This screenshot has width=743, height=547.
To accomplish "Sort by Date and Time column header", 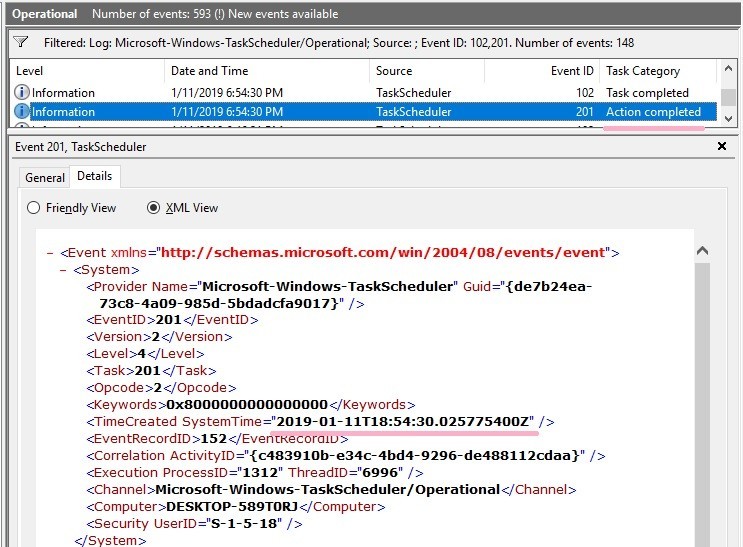I will coord(267,71).
